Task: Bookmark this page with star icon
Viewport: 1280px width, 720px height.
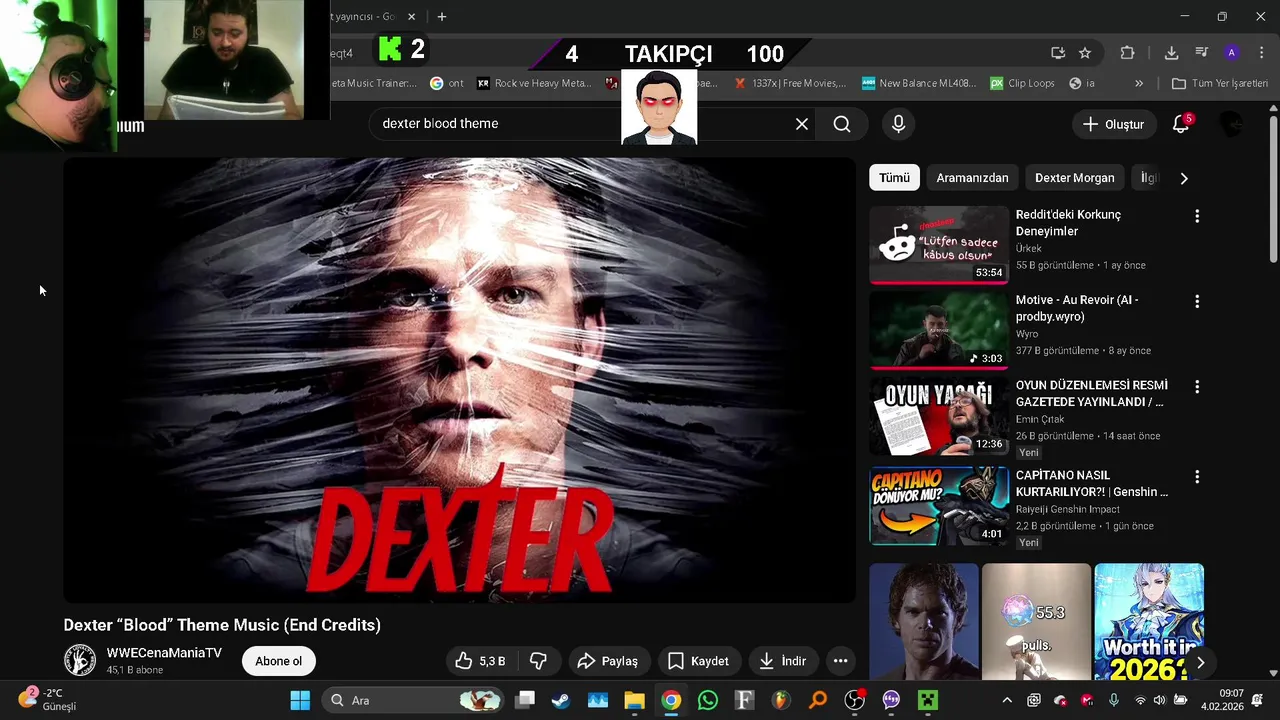Action: click(x=1085, y=53)
